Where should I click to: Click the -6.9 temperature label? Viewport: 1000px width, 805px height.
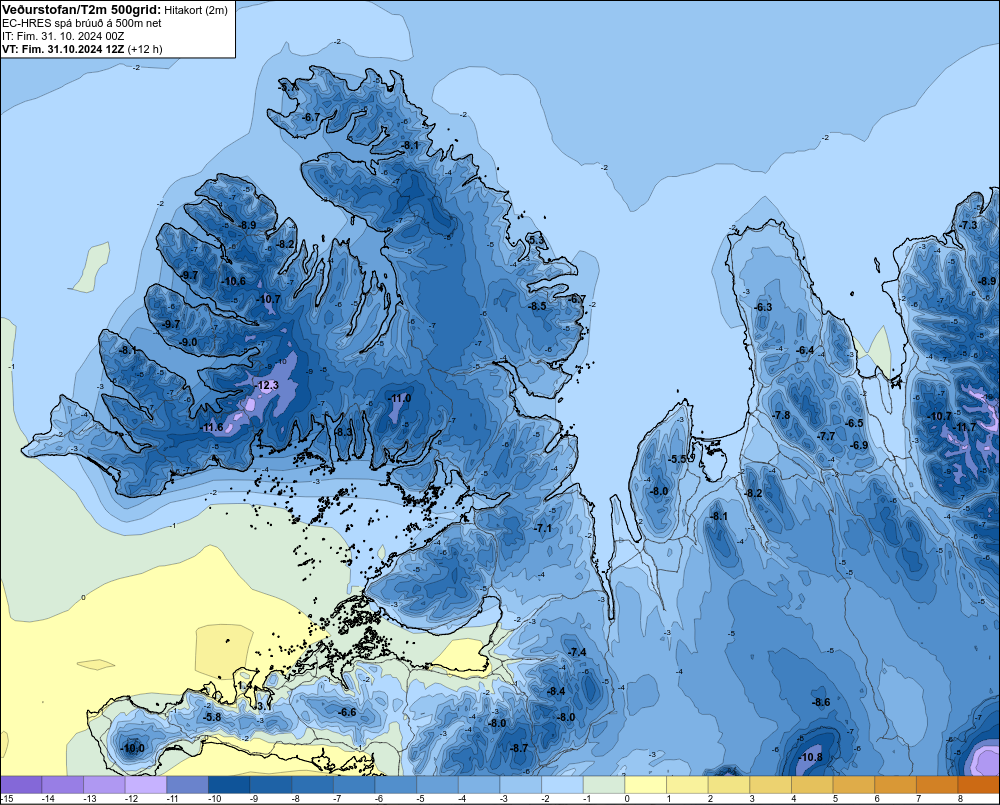tap(859, 445)
